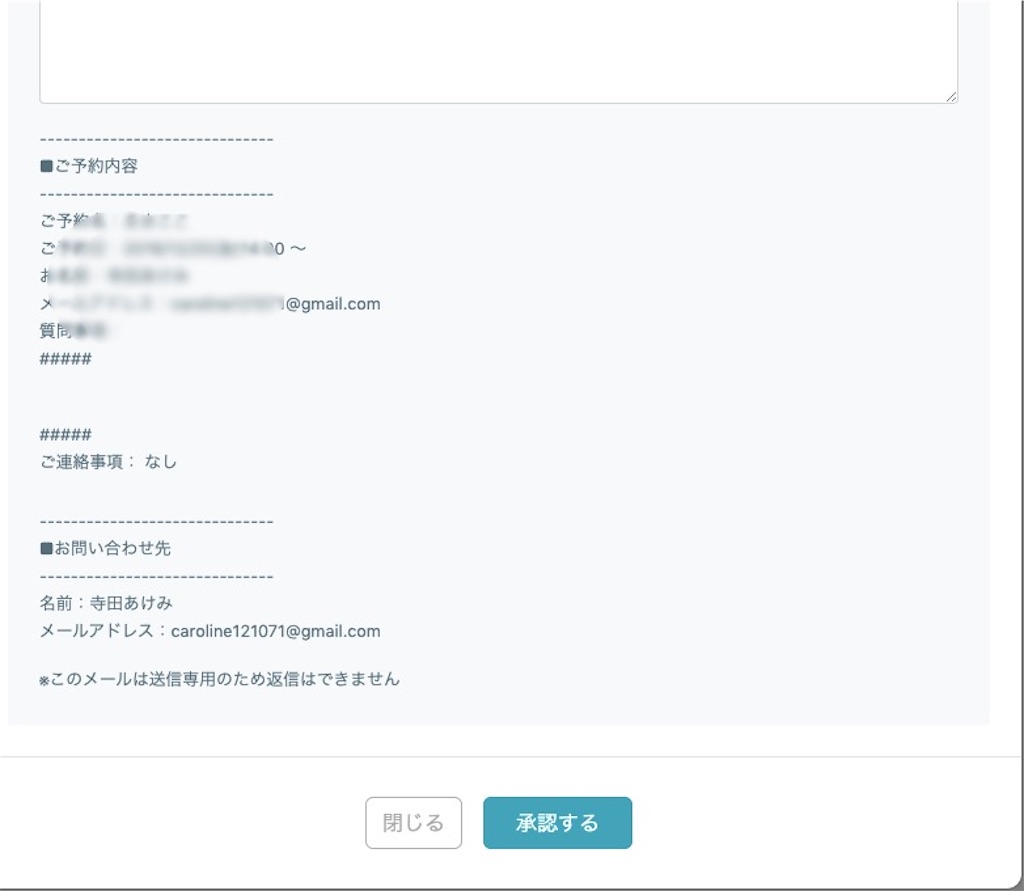Click the メールアドレス label in contact info
Image resolution: width=1024 pixels, height=891 pixels.
point(100,631)
